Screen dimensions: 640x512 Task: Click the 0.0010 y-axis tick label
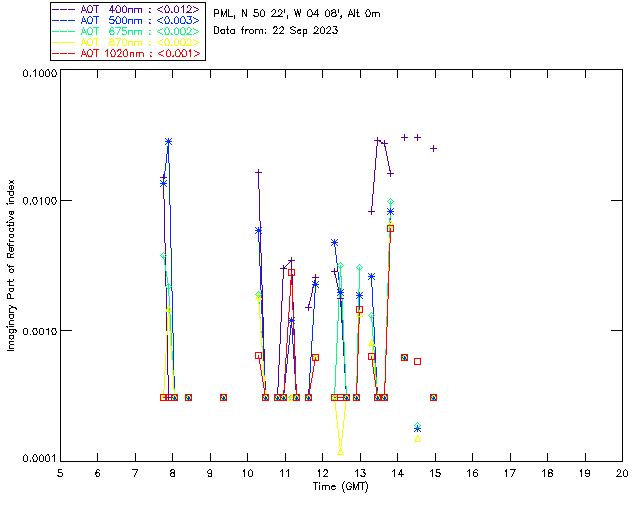(39, 331)
